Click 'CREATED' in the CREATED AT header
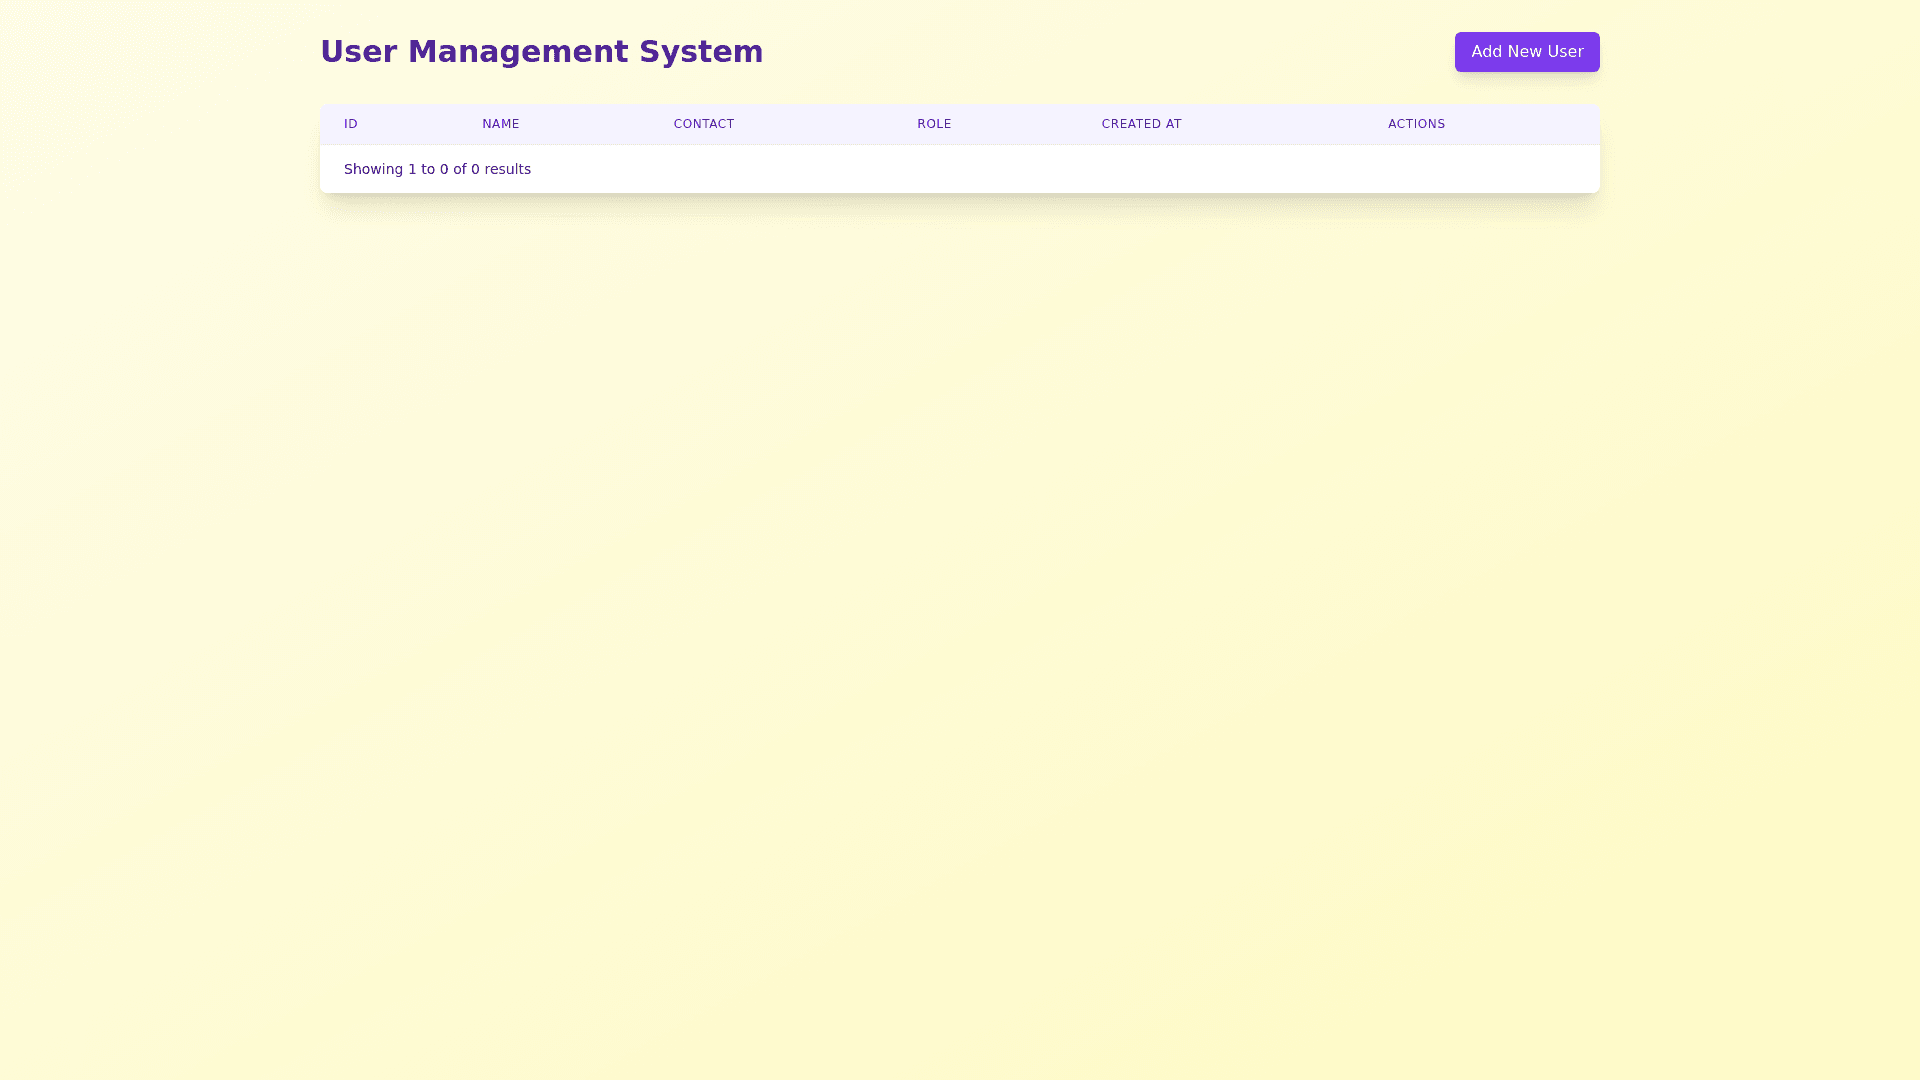1920x1080 pixels. click(x=1130, y=124)
